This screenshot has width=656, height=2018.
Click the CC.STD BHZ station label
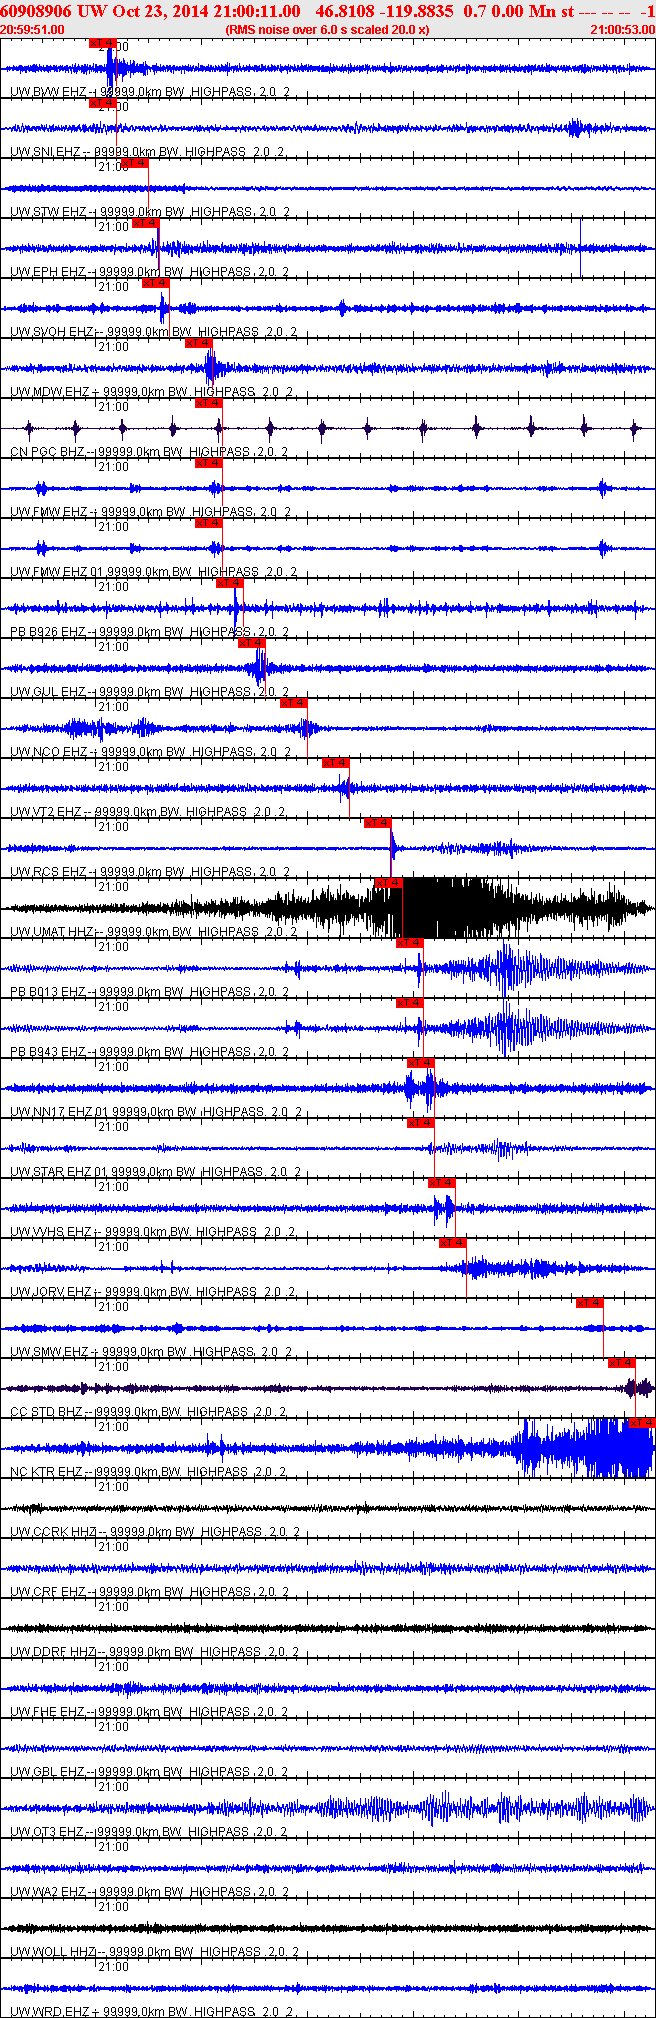tap(148, 1412)
